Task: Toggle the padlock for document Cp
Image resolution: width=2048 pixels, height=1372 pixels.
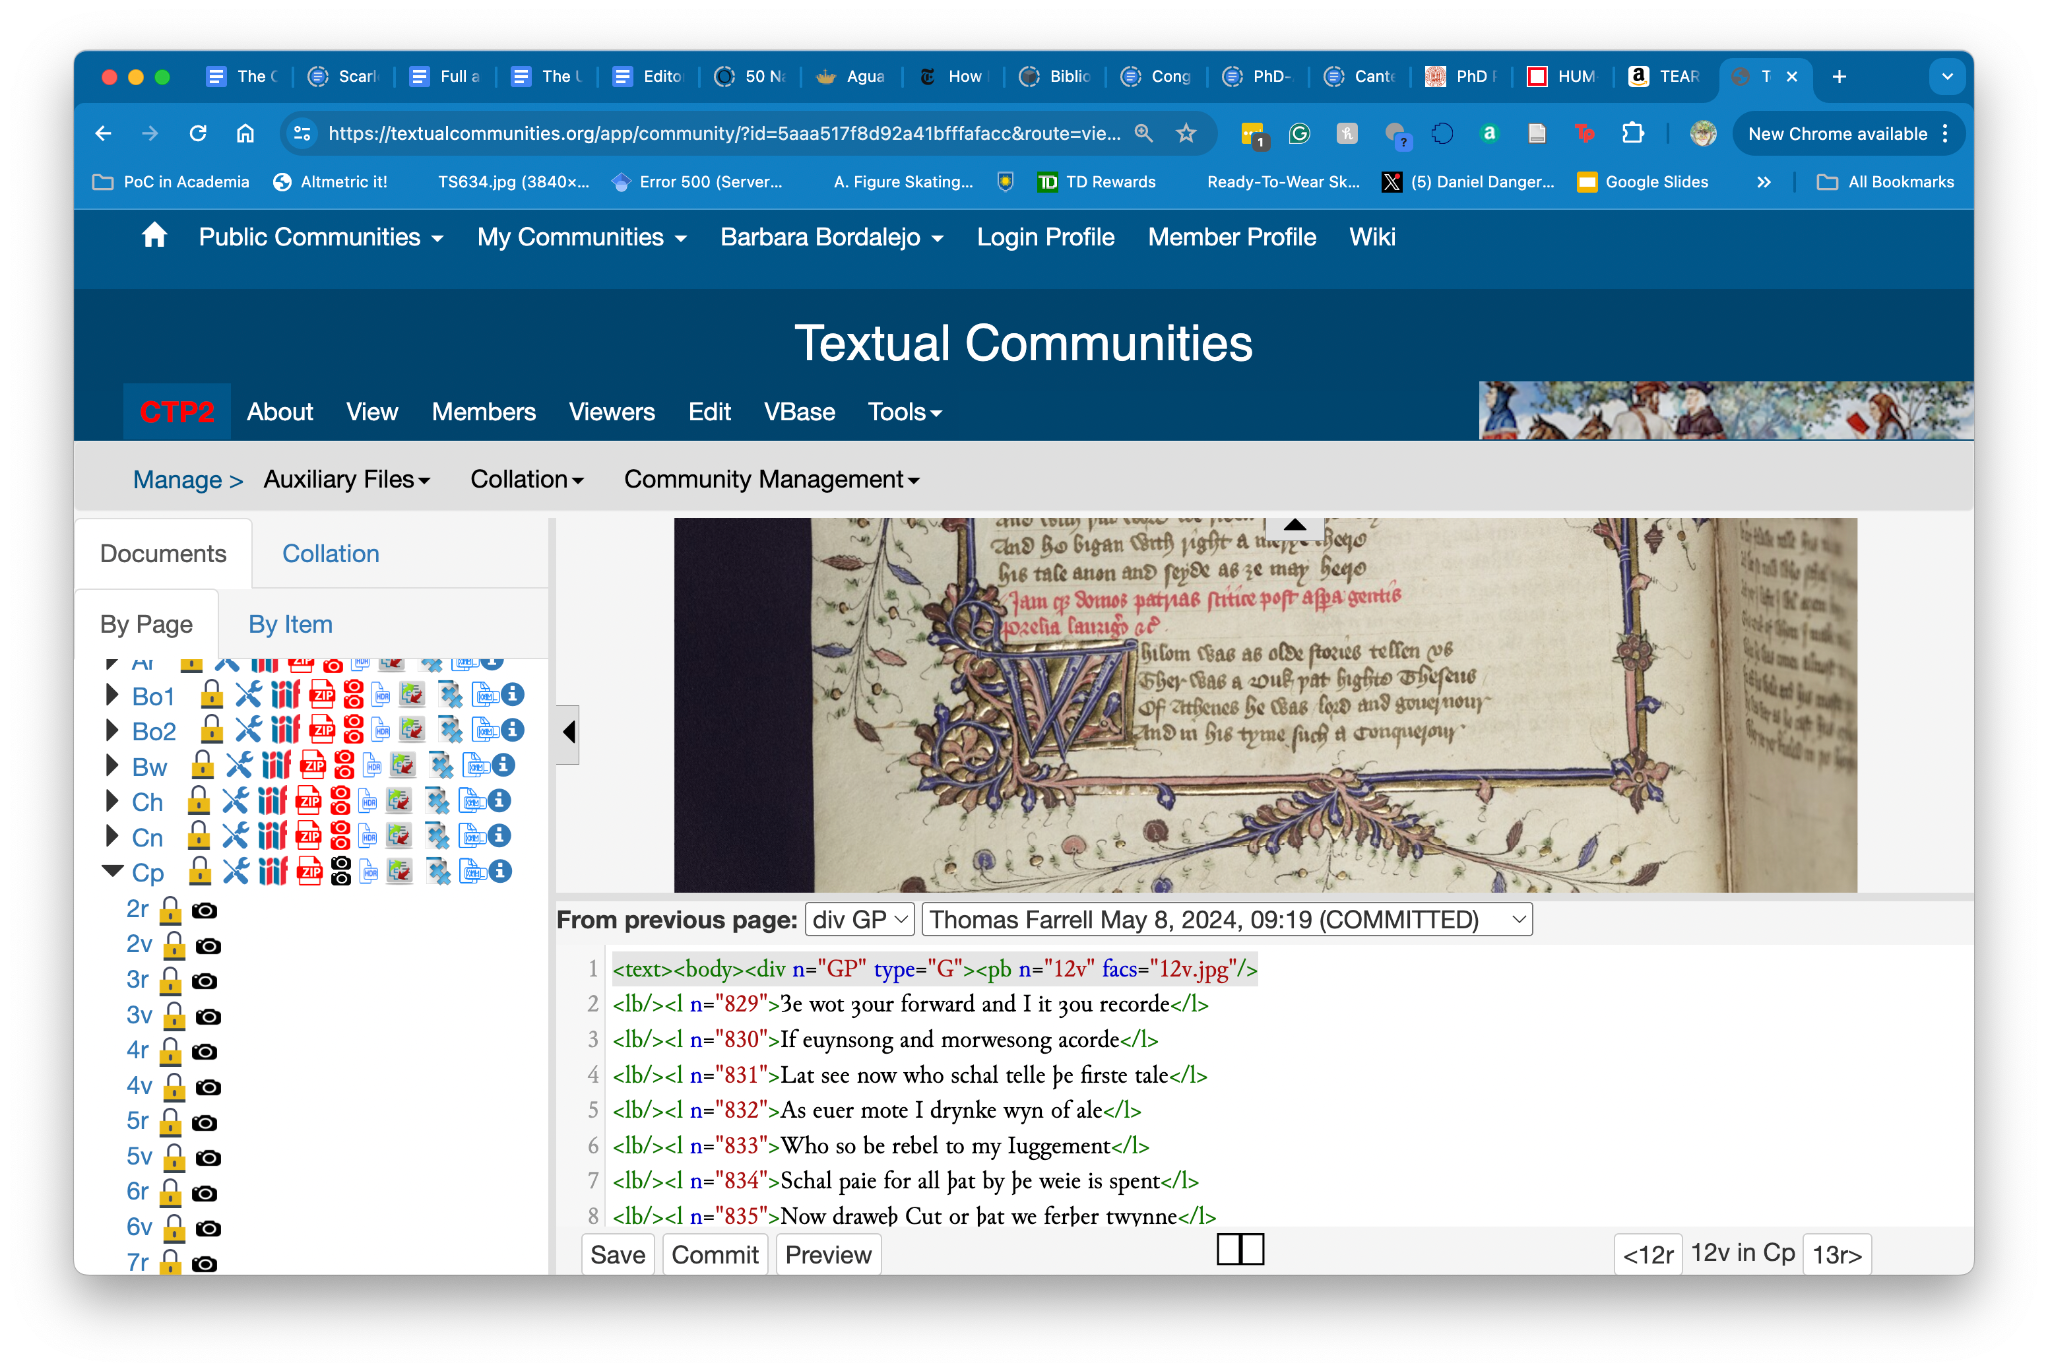Action: click(200, 871)
